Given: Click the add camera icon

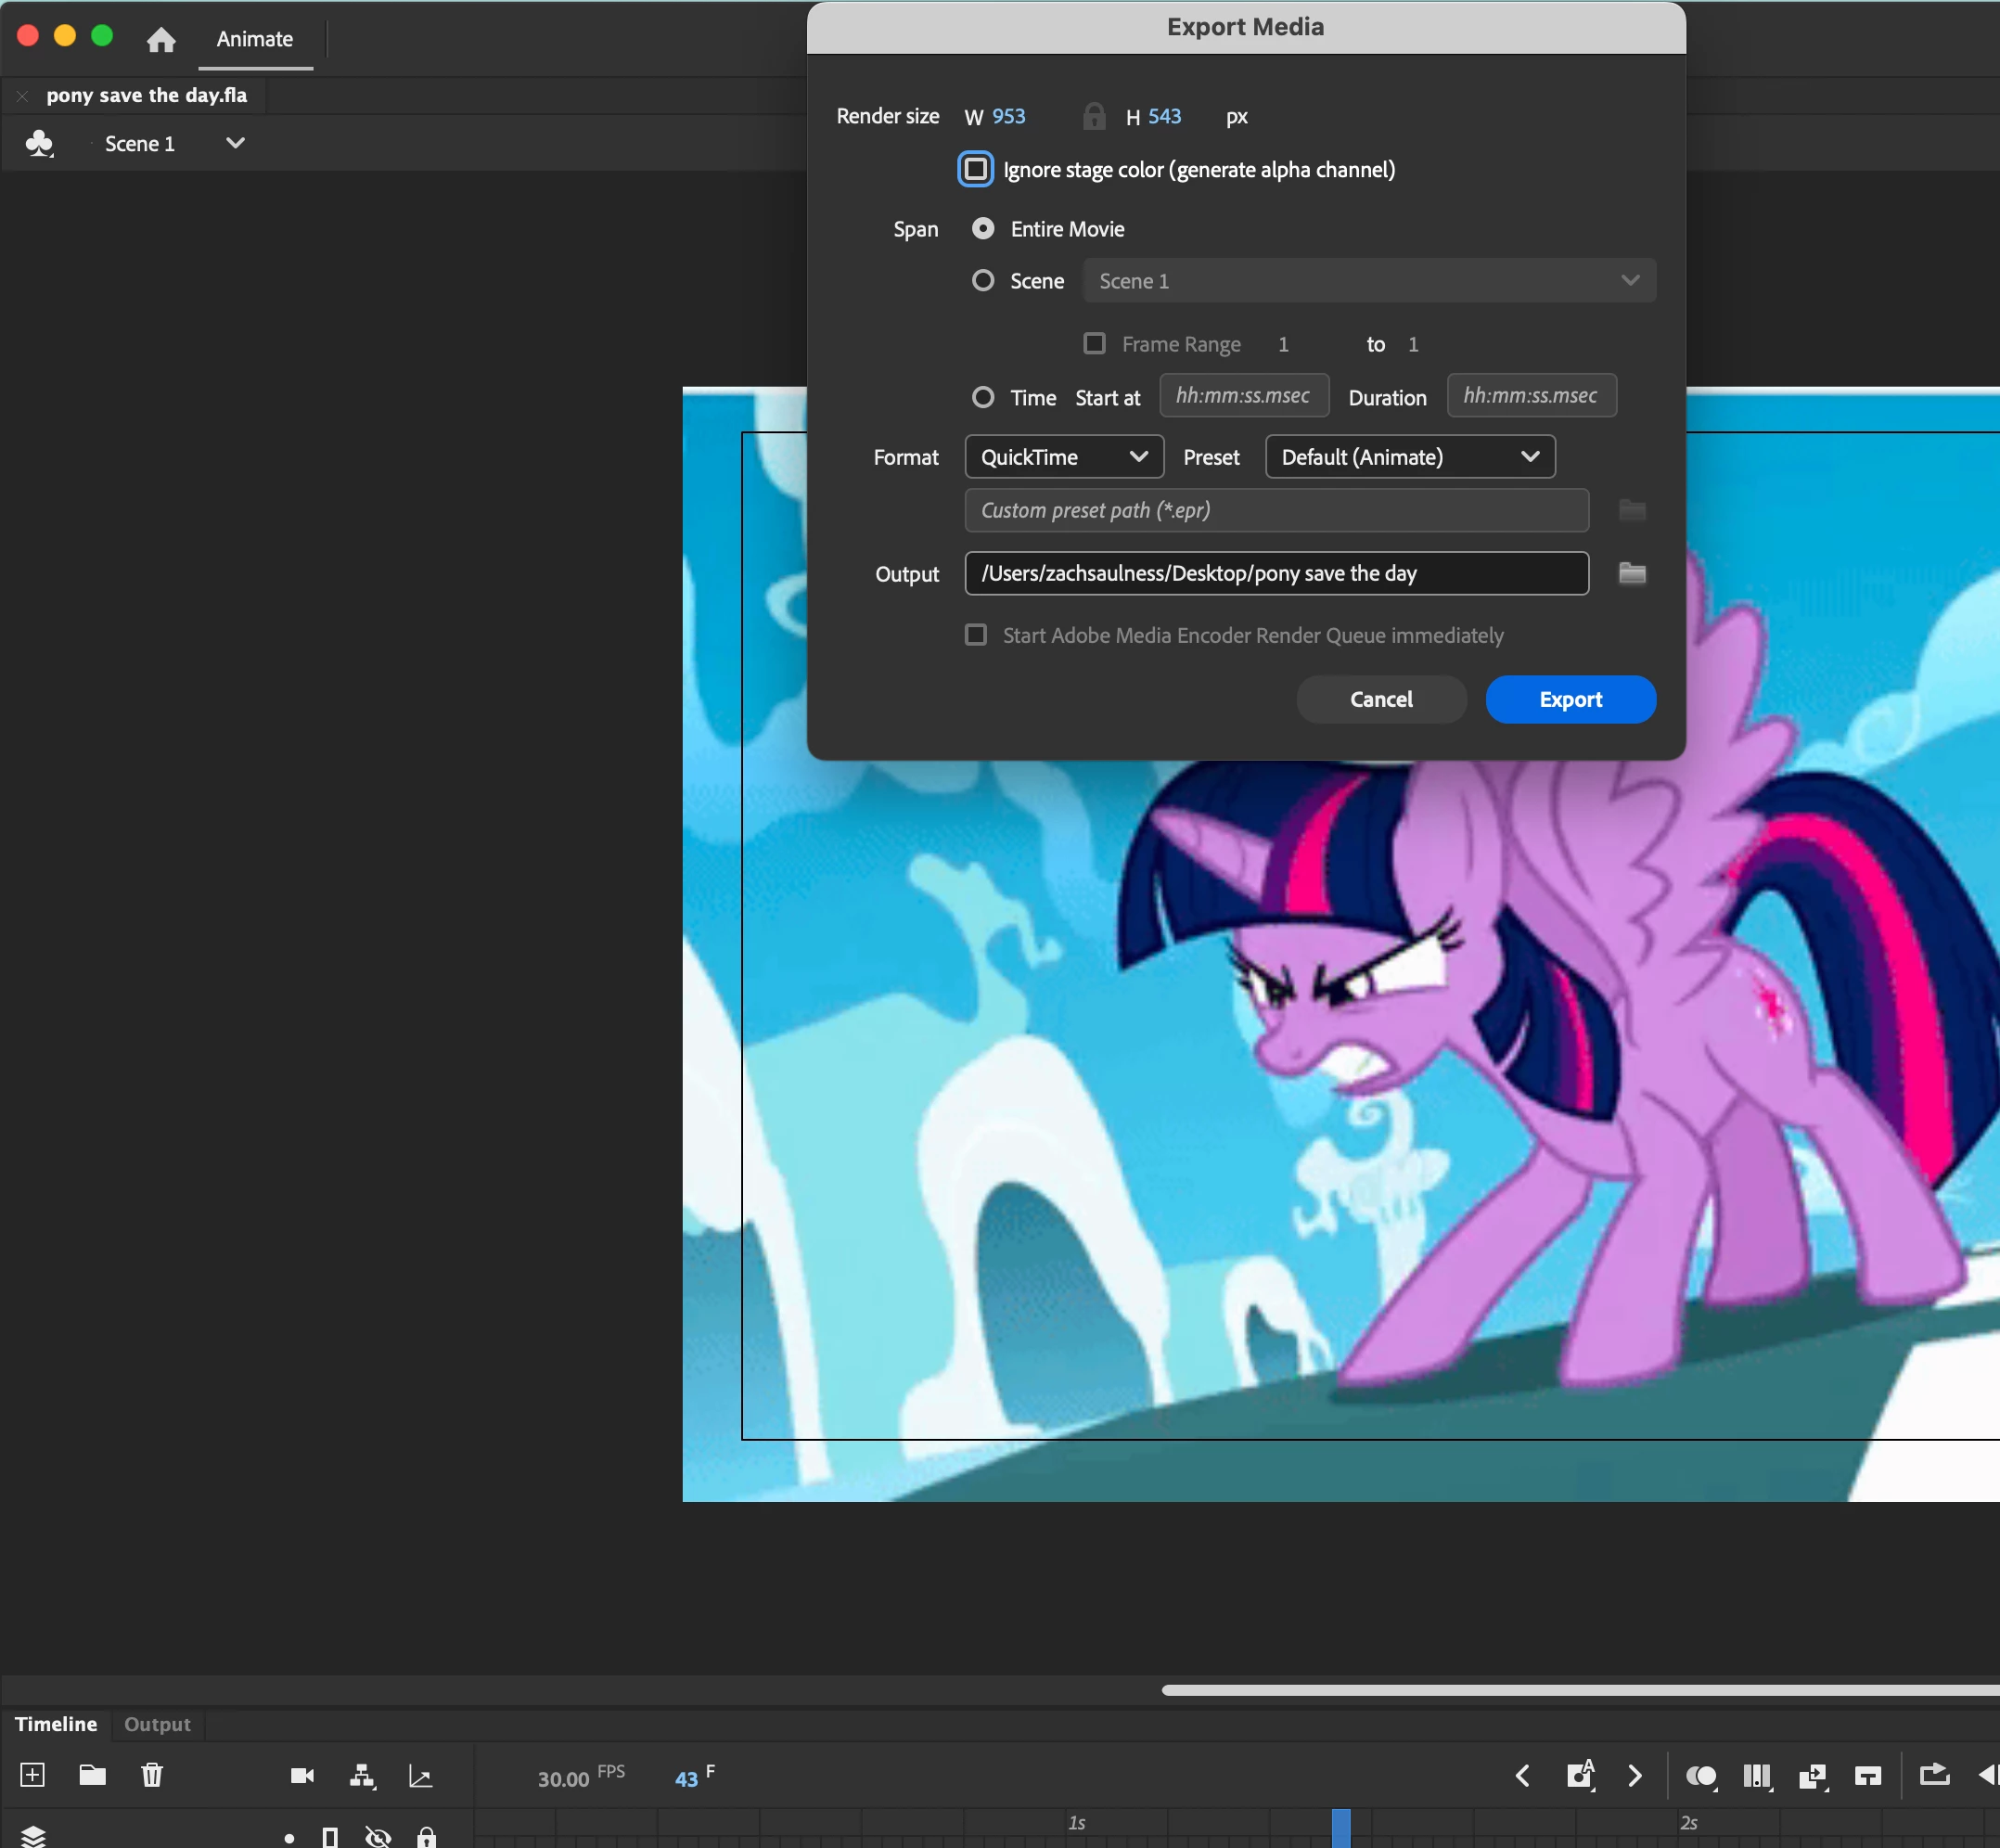Looking at the screenshot, I should [302, 1775].
